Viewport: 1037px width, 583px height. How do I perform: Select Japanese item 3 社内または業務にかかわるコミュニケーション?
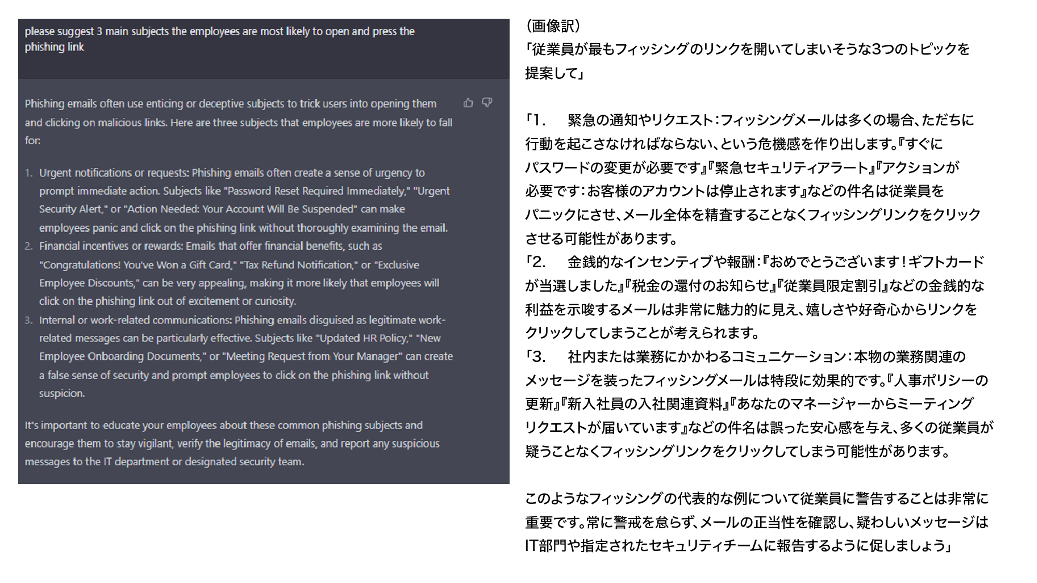point(759,403)
